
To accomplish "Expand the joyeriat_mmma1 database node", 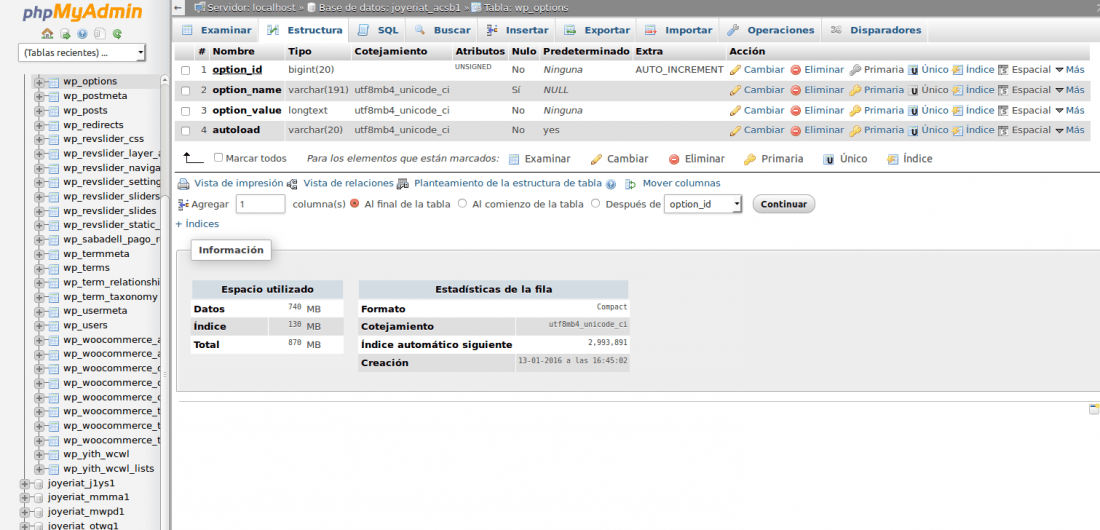I will pos(25,498).
